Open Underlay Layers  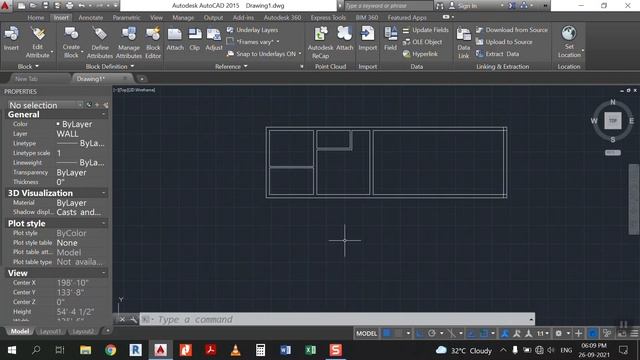pos(252,30)
